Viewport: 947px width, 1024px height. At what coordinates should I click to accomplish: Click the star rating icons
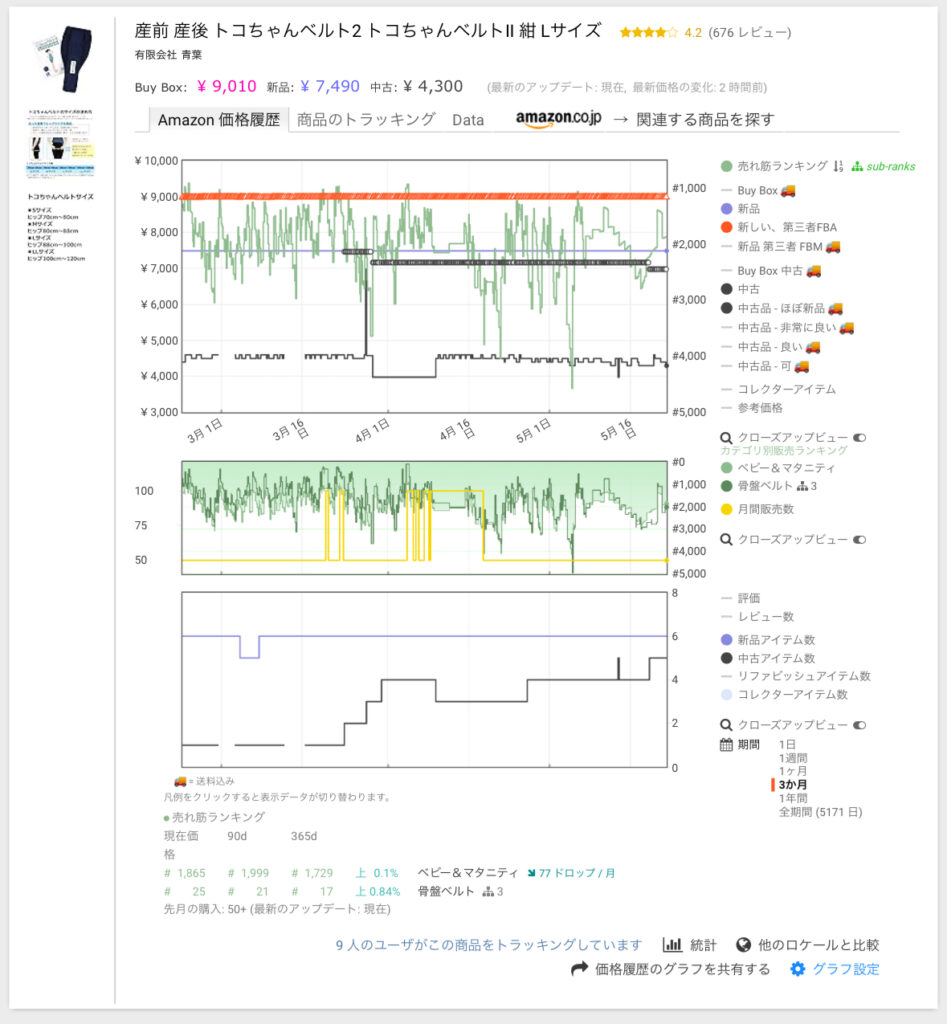coord(649,32)
